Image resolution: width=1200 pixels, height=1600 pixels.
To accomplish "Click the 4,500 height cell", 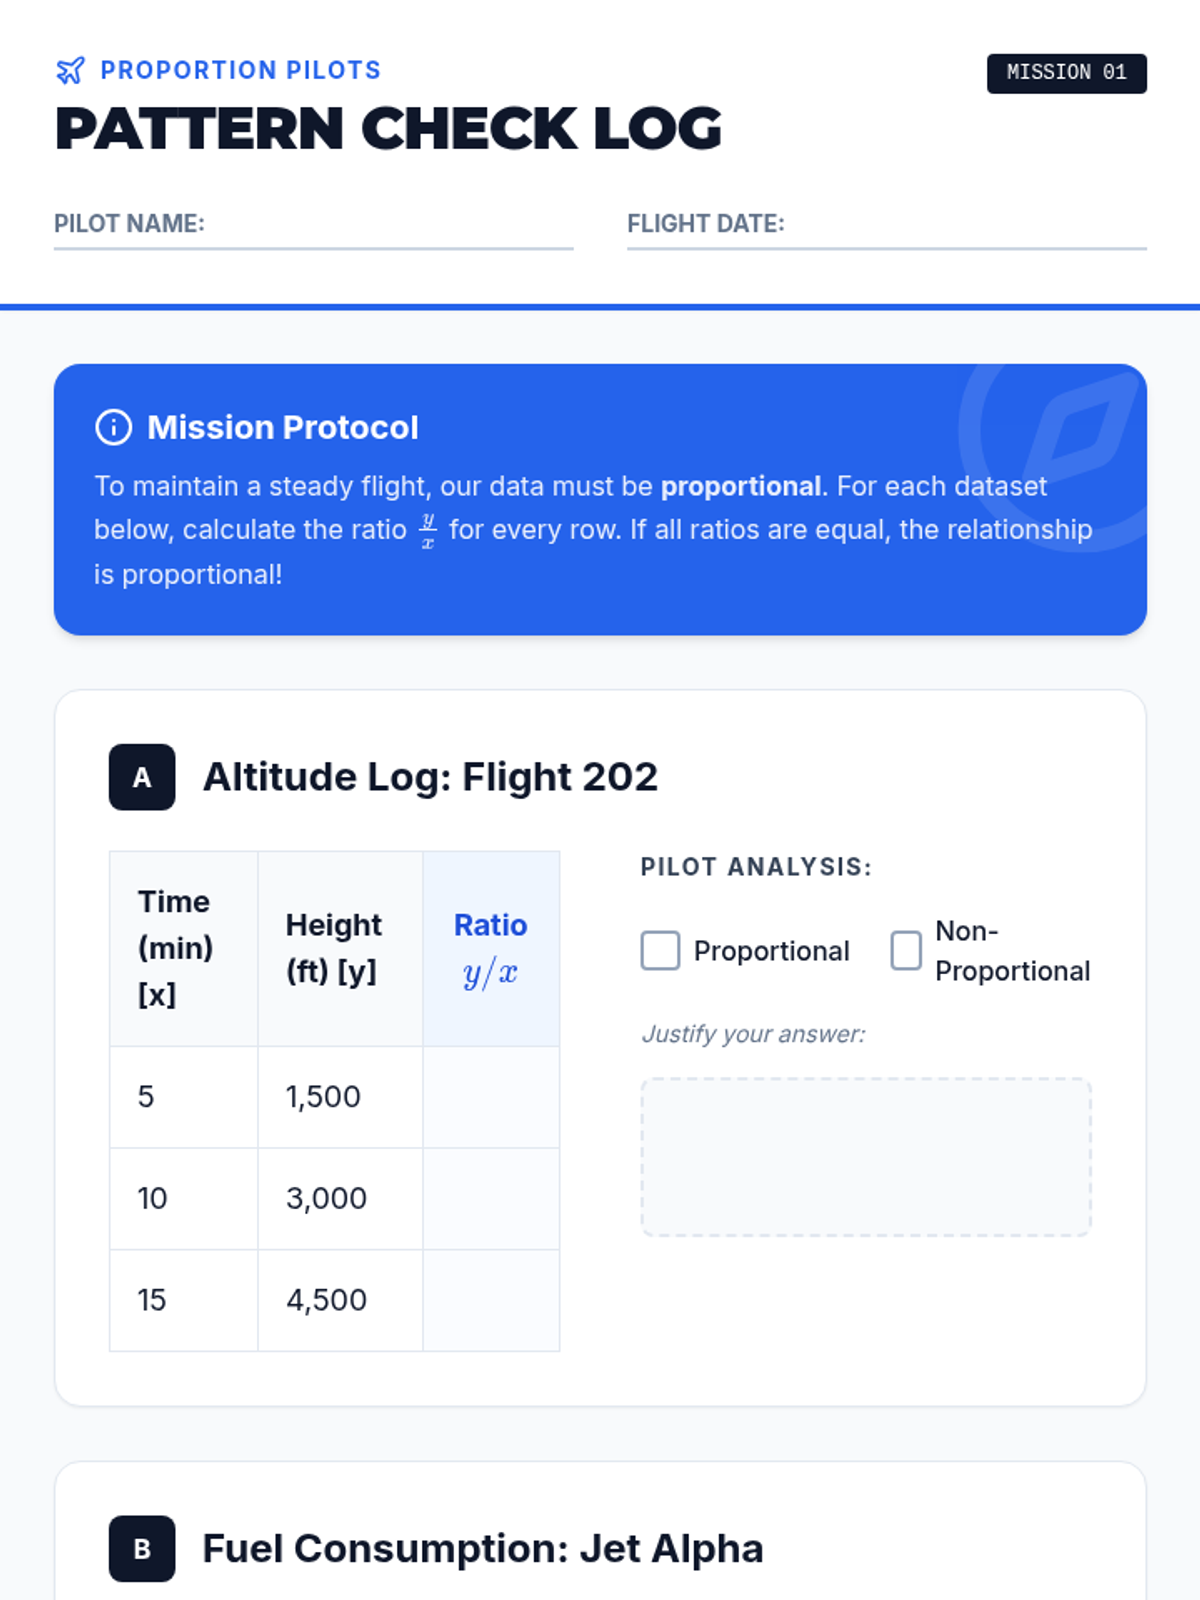I will pyautogui.click(x=327, y=1300).
